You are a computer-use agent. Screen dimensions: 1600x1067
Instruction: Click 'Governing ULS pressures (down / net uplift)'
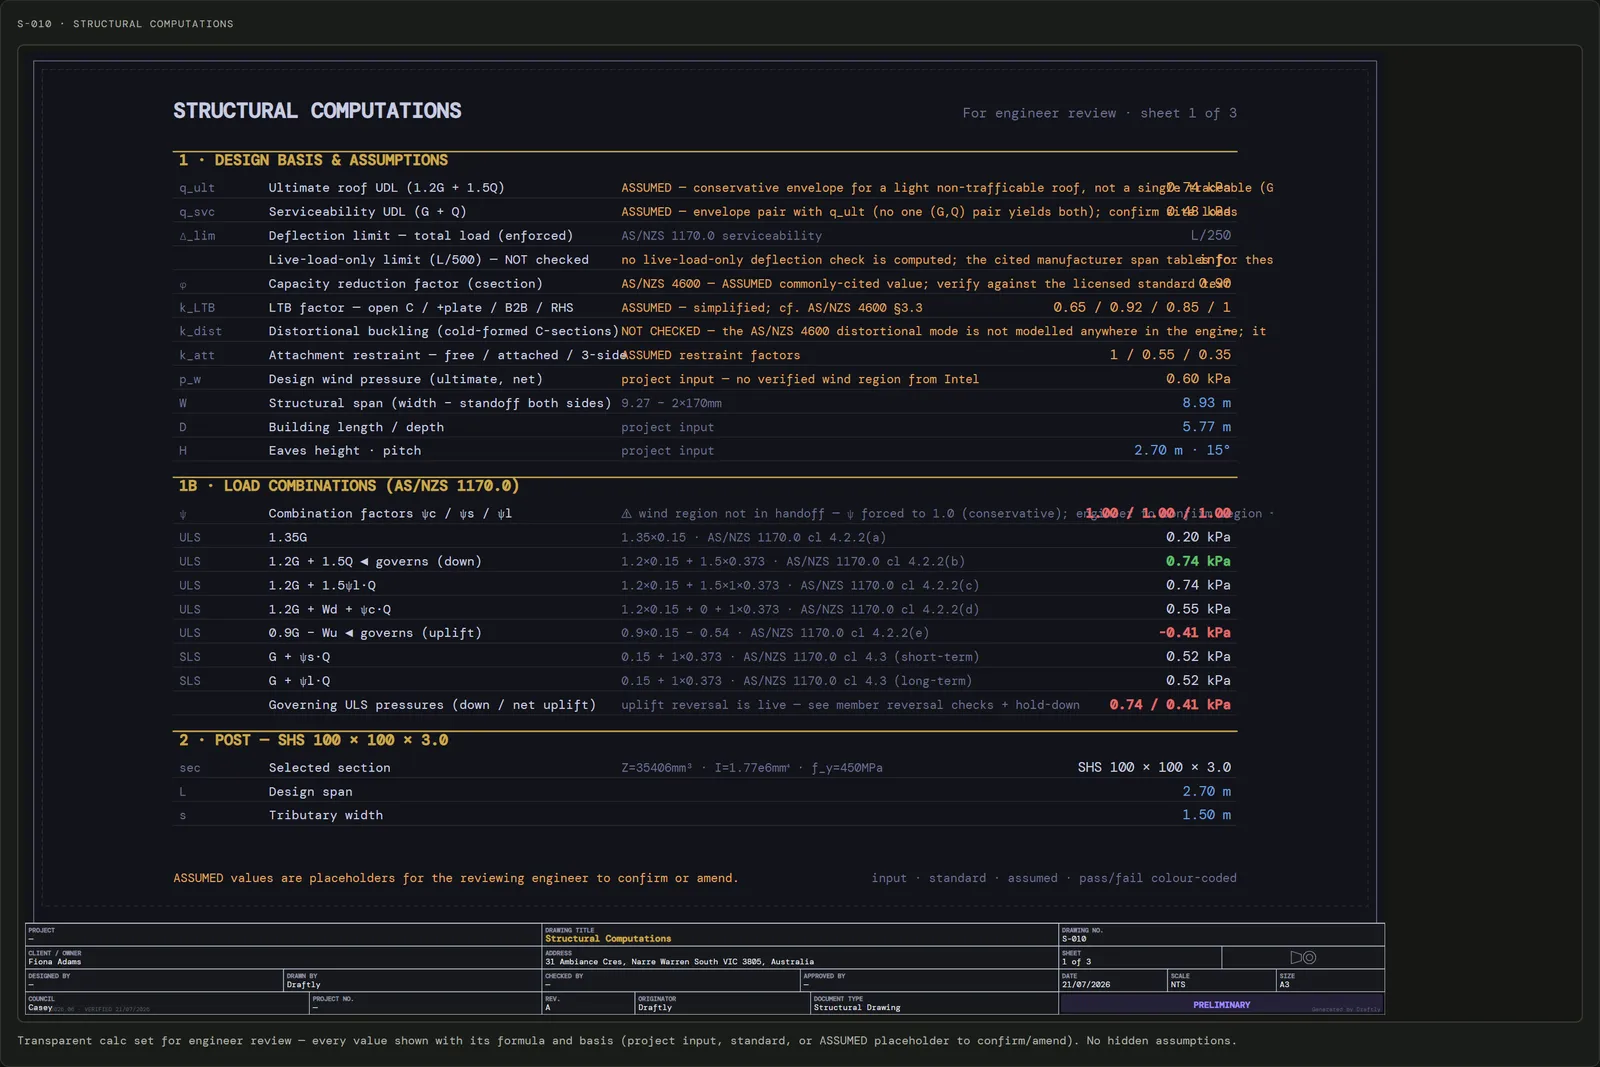pyautogui.click(x=432, y=705)
